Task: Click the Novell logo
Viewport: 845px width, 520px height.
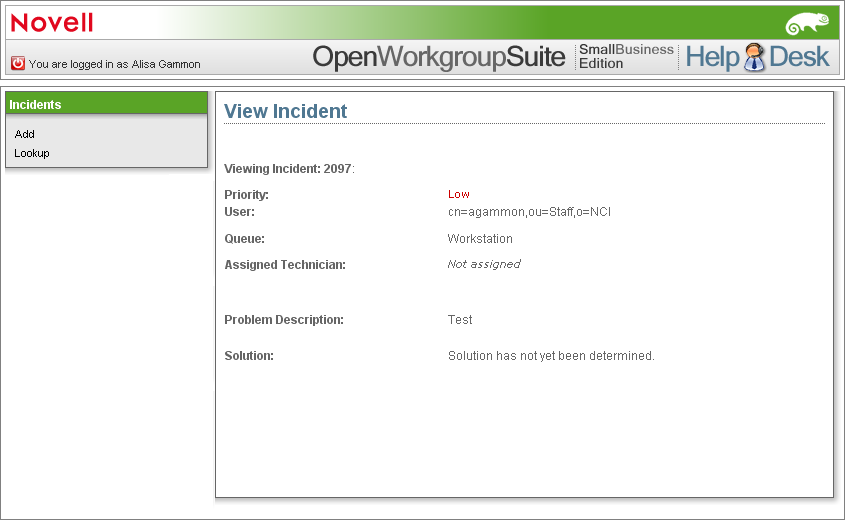Action: pos(52,23)
